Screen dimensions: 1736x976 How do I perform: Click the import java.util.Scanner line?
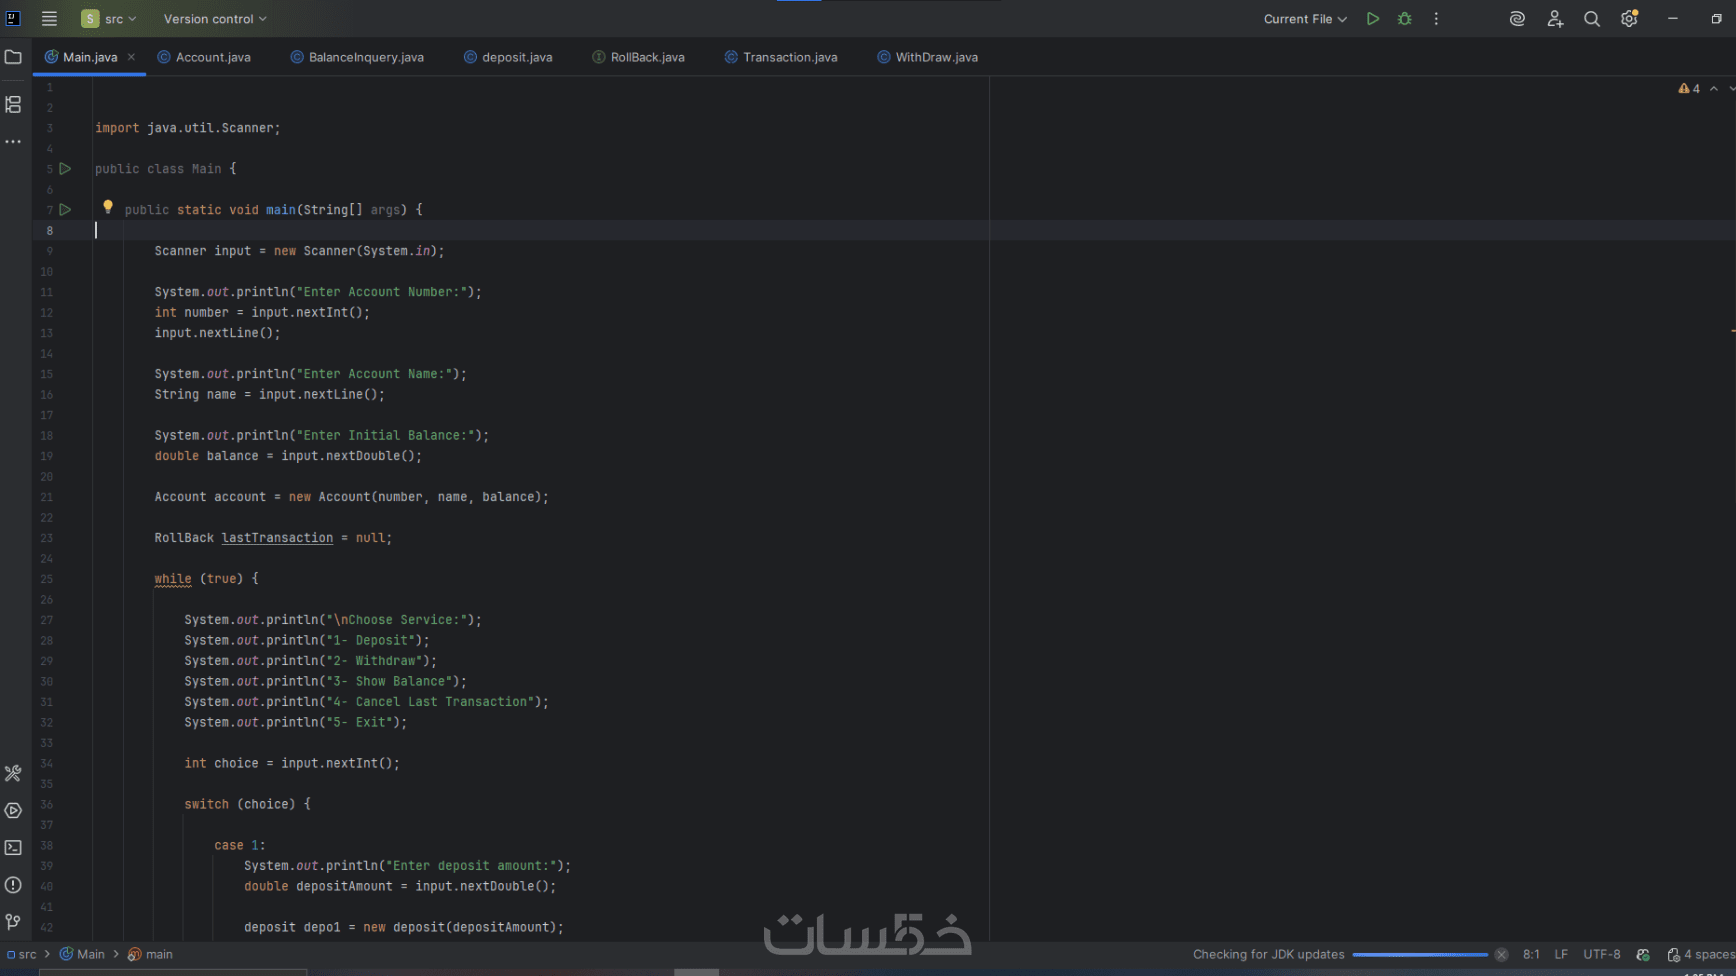[188, 128]
